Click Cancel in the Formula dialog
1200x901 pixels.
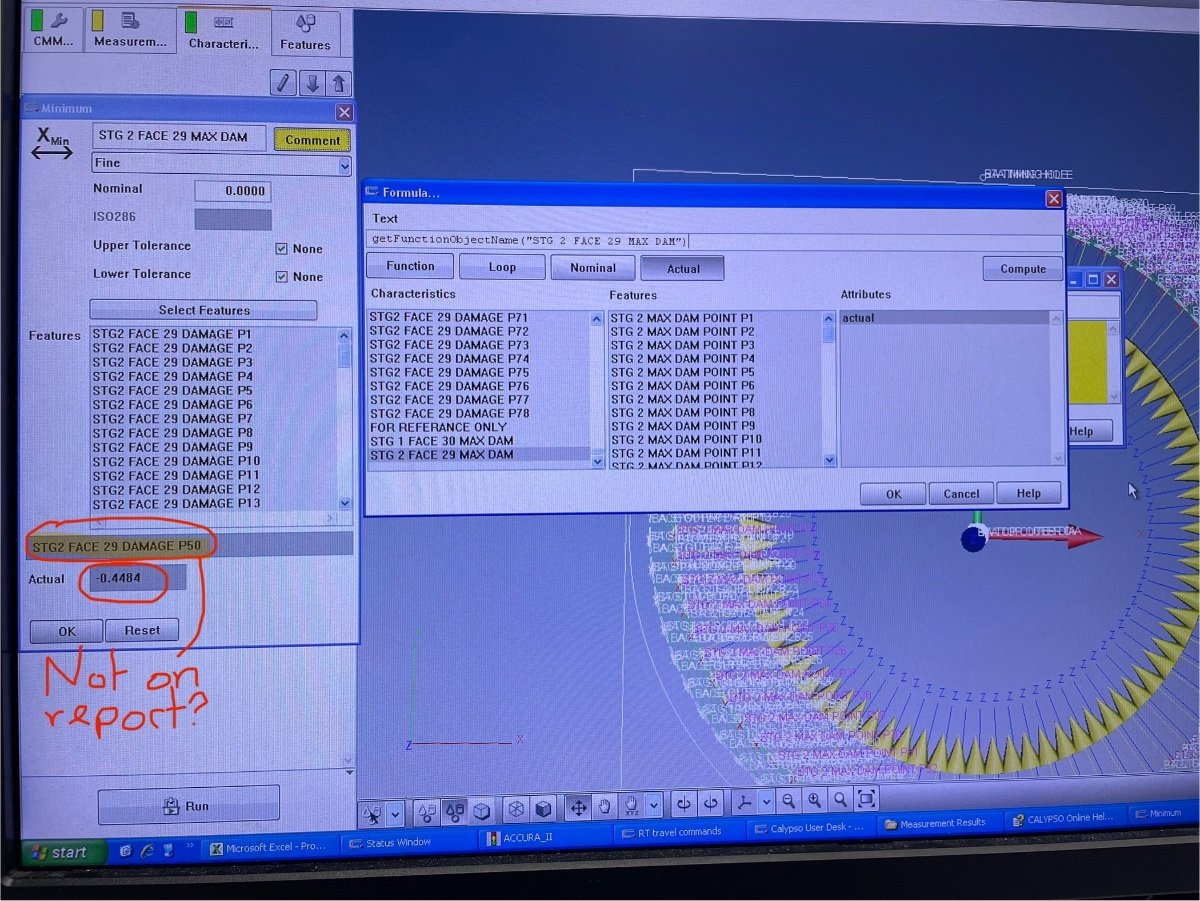click(x=961, y=493)
